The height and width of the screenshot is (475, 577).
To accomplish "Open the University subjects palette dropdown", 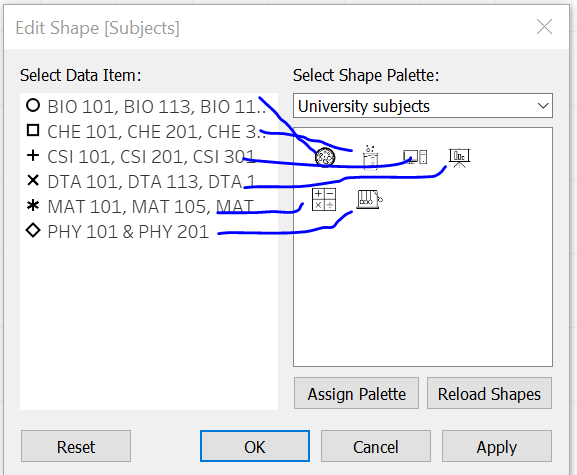I will pos(423,106).
